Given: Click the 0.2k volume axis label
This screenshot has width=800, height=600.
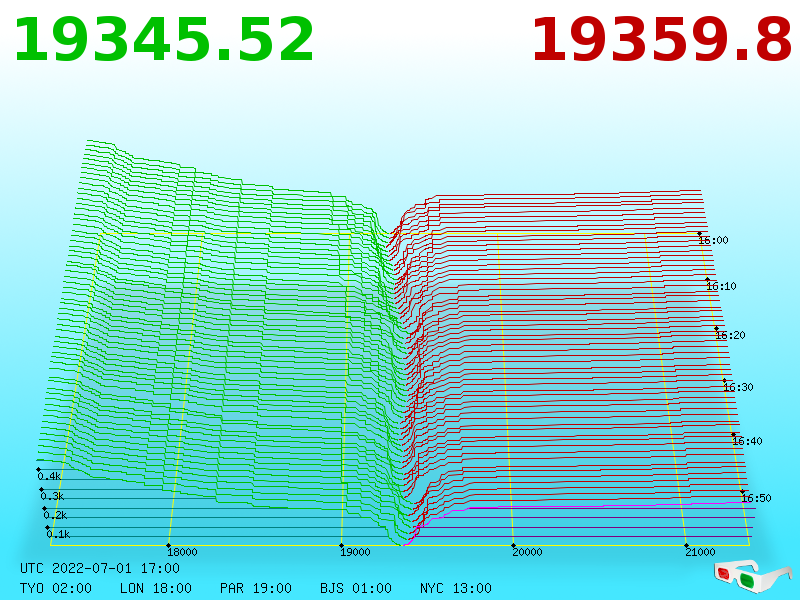Looking at the screenshot, I should (55, 515).
